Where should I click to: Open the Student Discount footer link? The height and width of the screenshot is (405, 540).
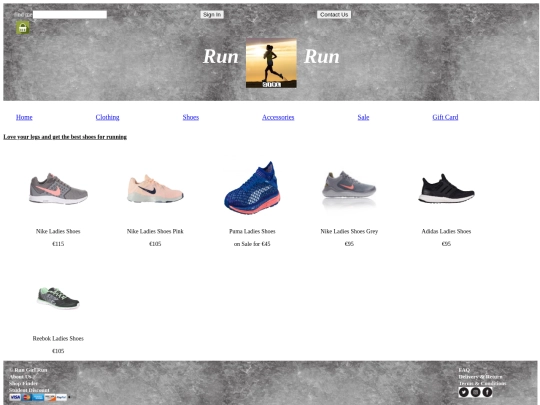coord(29,390)
